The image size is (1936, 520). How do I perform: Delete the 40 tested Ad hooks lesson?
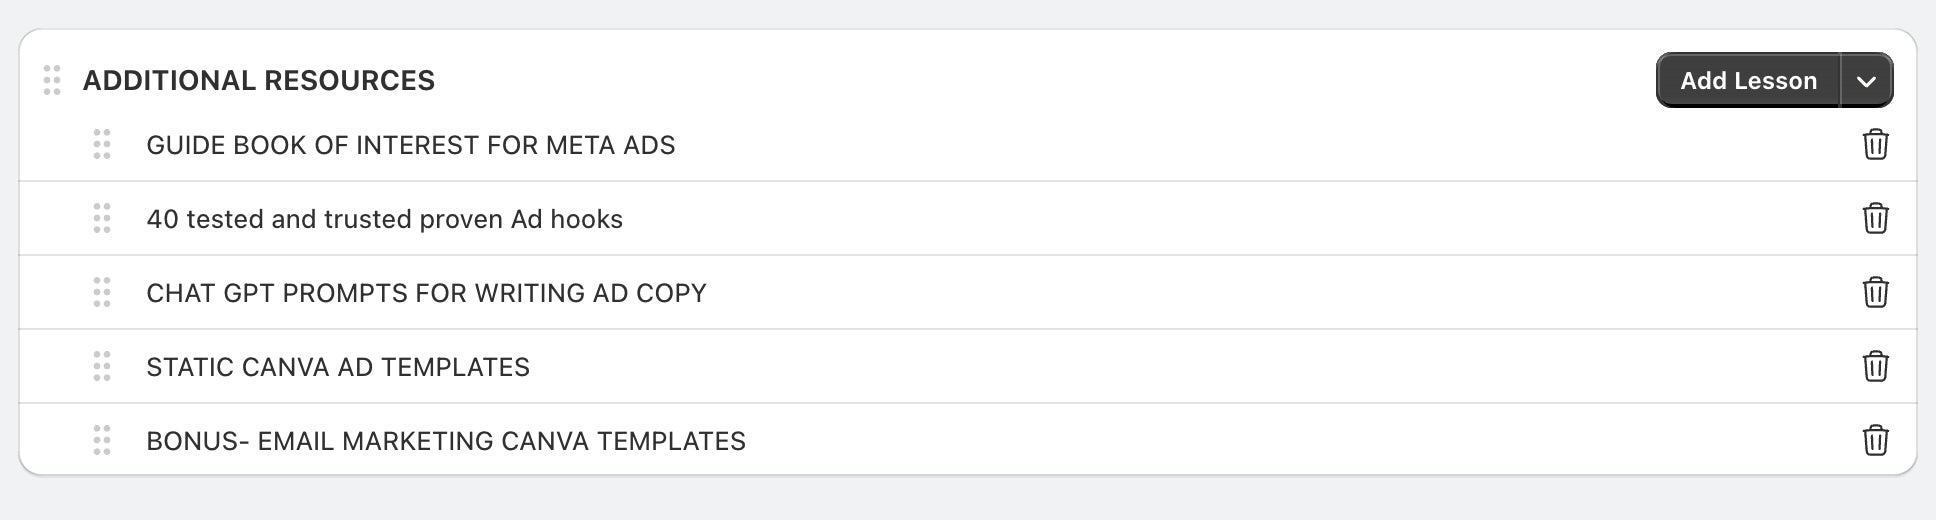(1875, 219)
